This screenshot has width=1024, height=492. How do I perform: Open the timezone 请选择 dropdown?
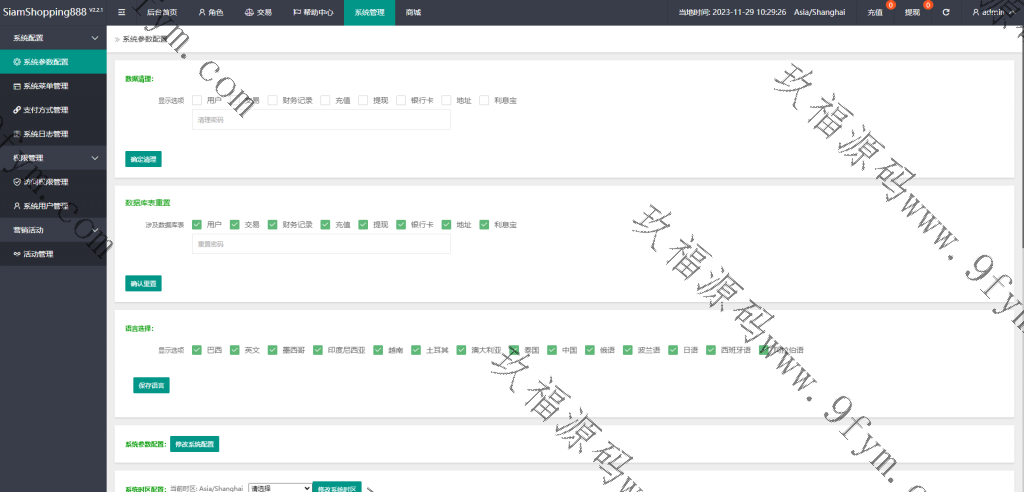279,488
